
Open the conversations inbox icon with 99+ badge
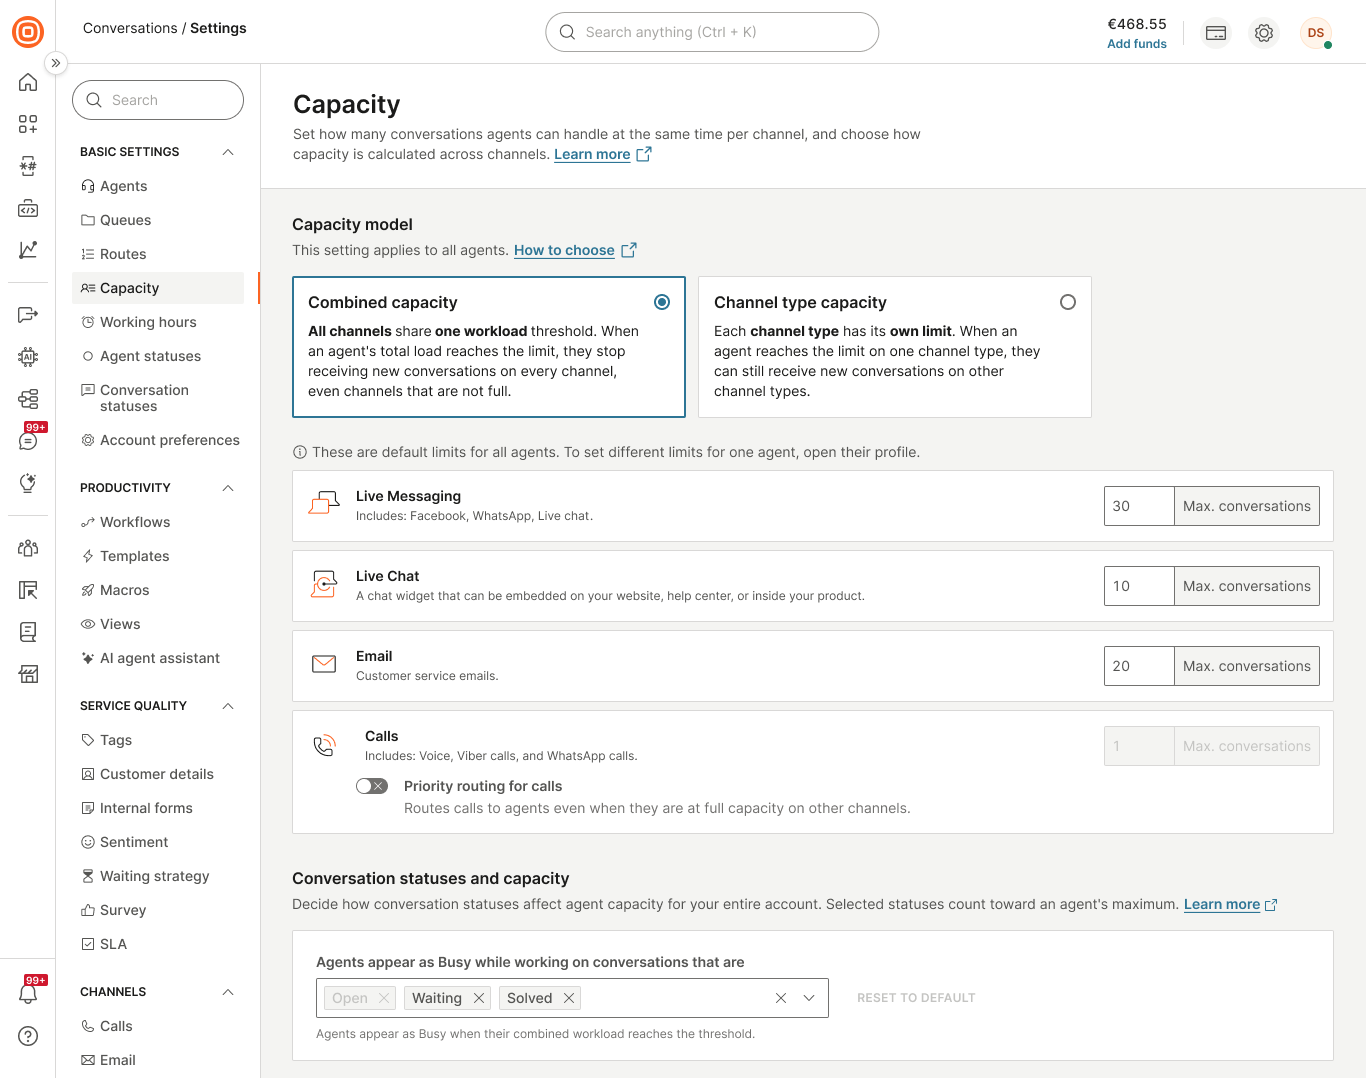28,441
